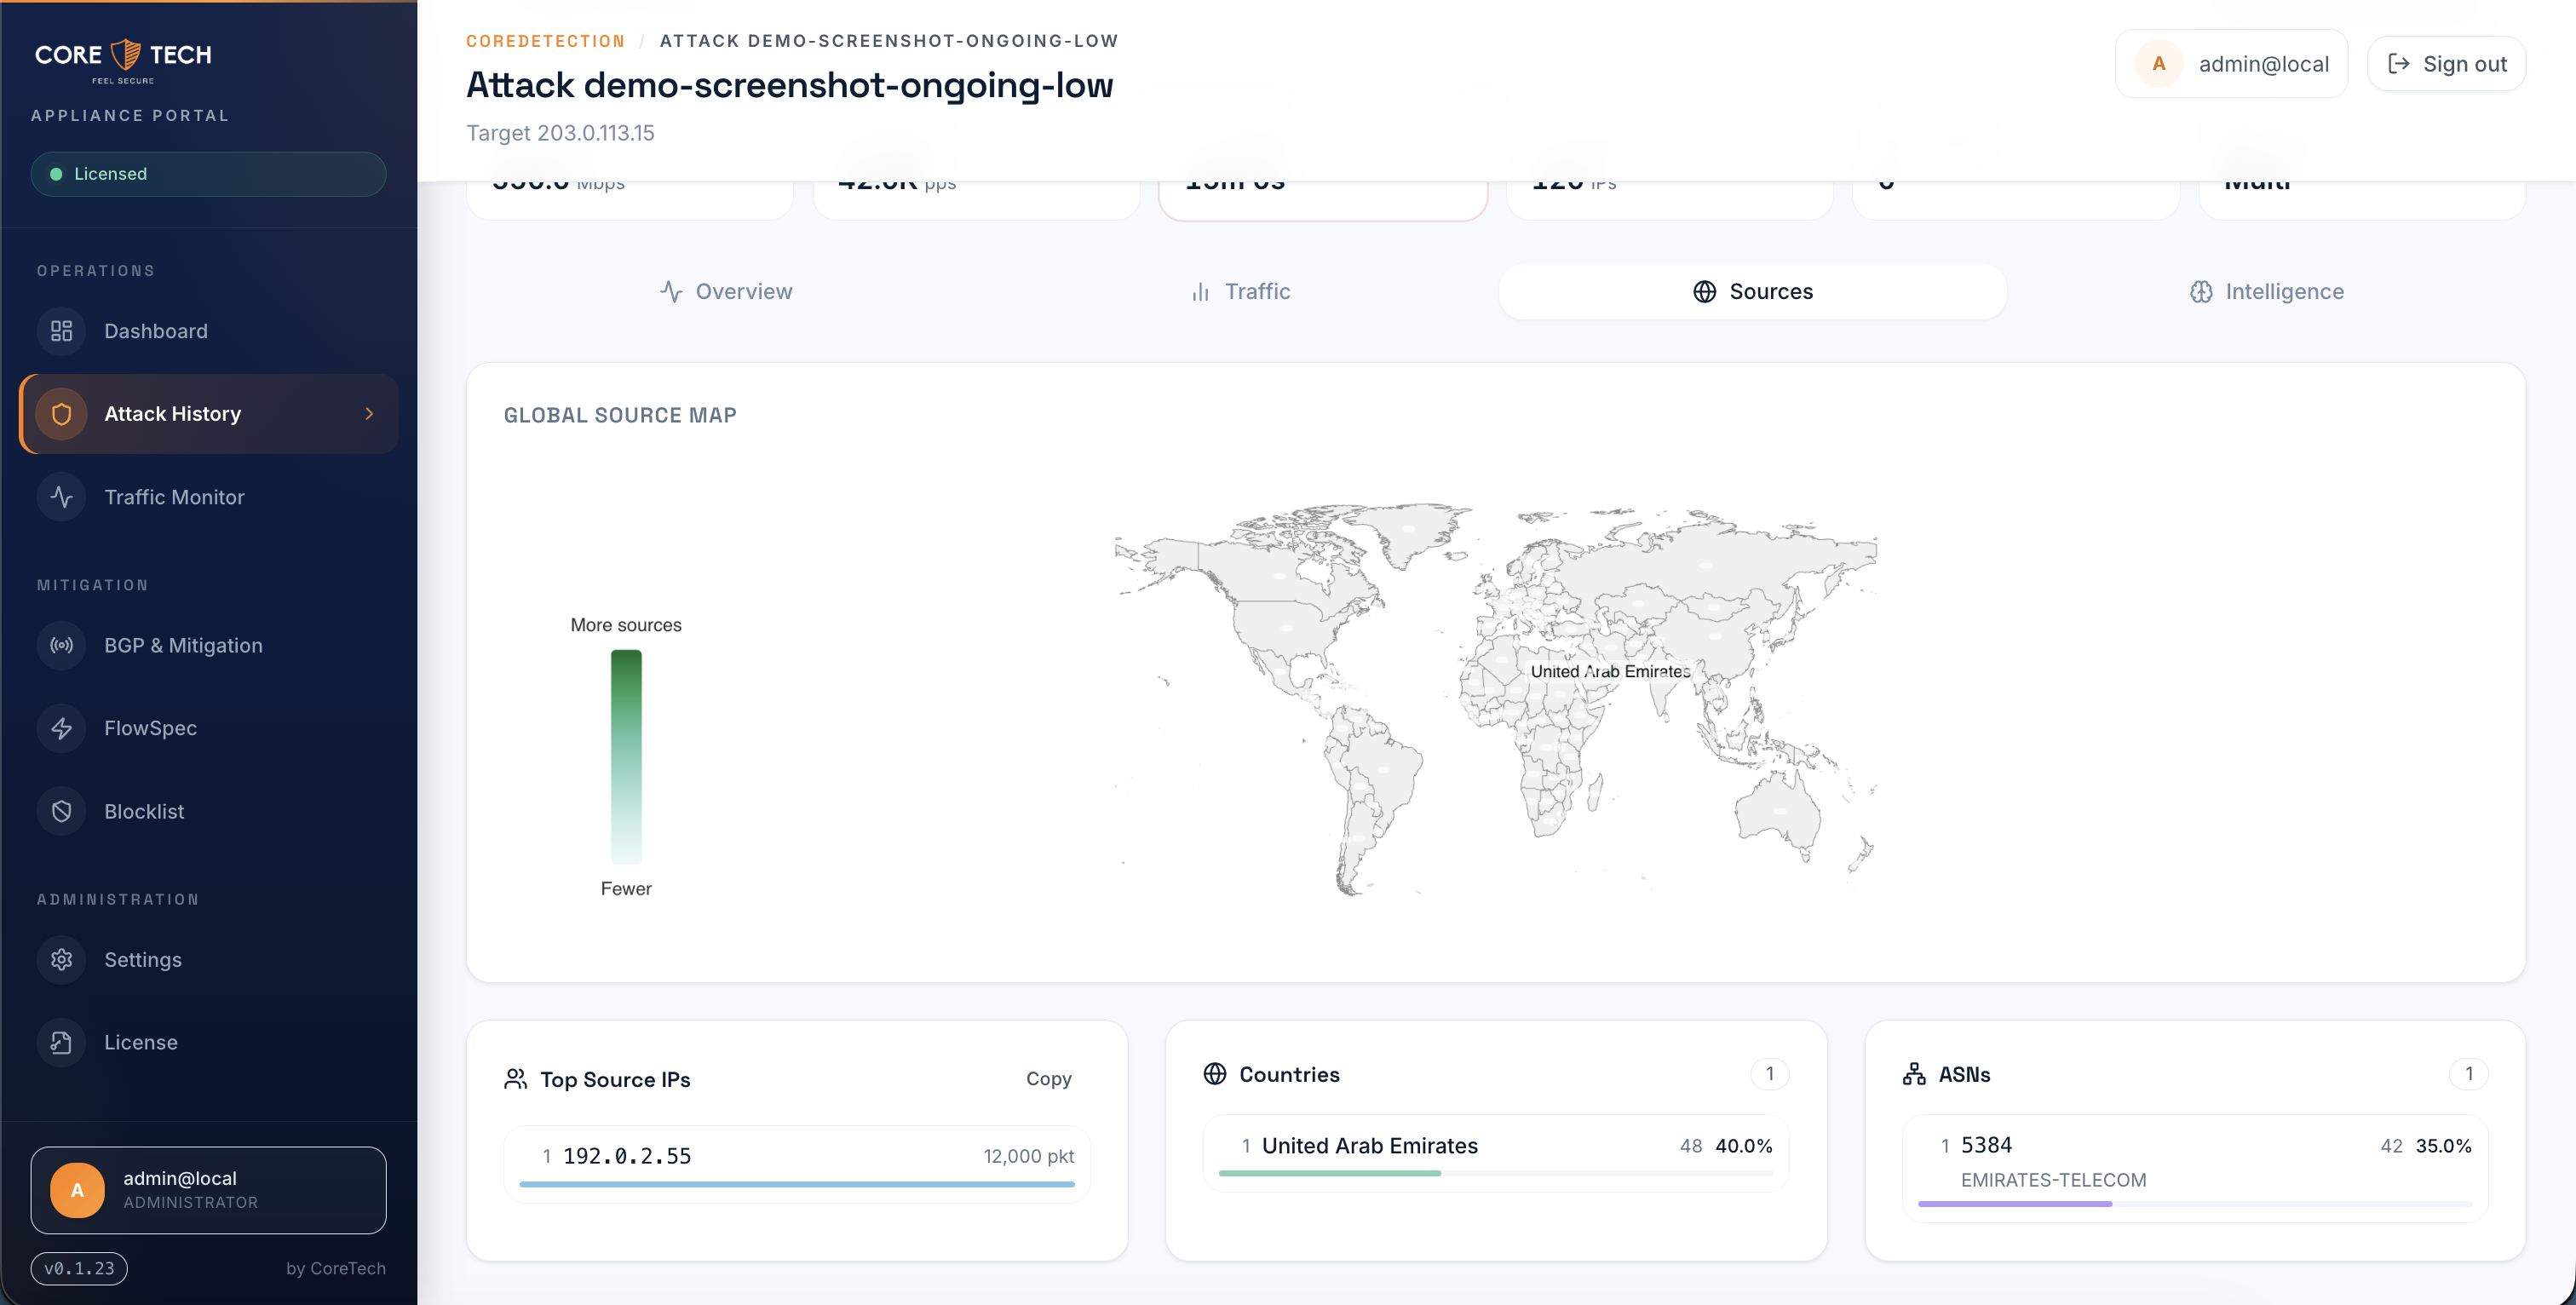Click the COREDETECTION breadcrumb link
The height and width of the screenshot is (1305, 2576).
(545, 41)
